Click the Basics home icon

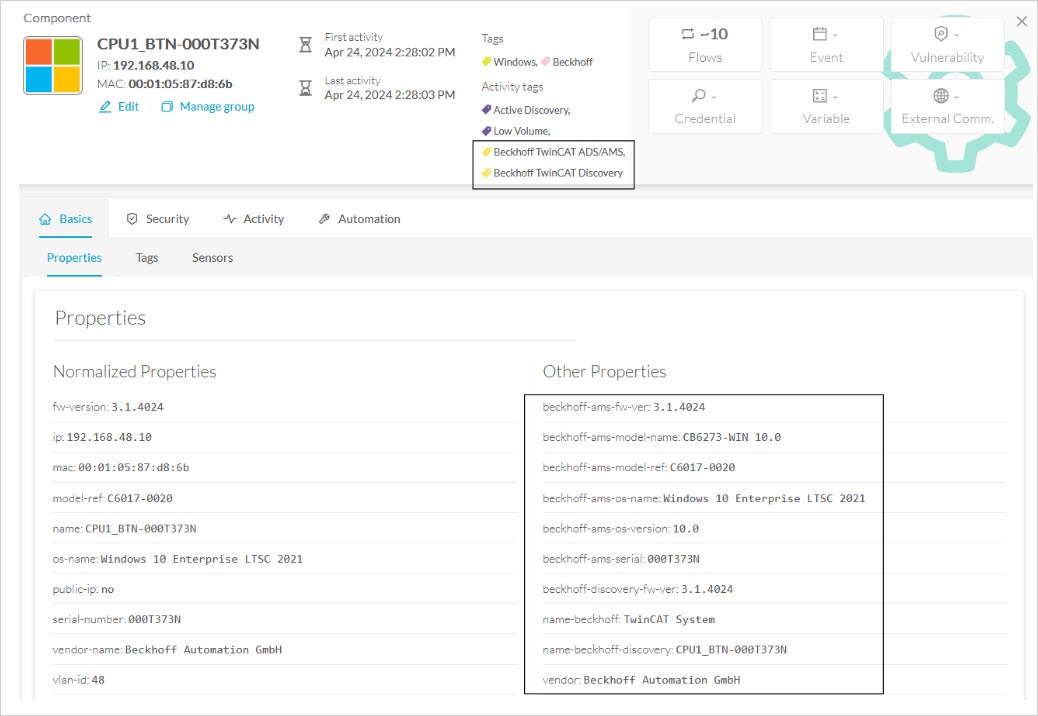45,219
